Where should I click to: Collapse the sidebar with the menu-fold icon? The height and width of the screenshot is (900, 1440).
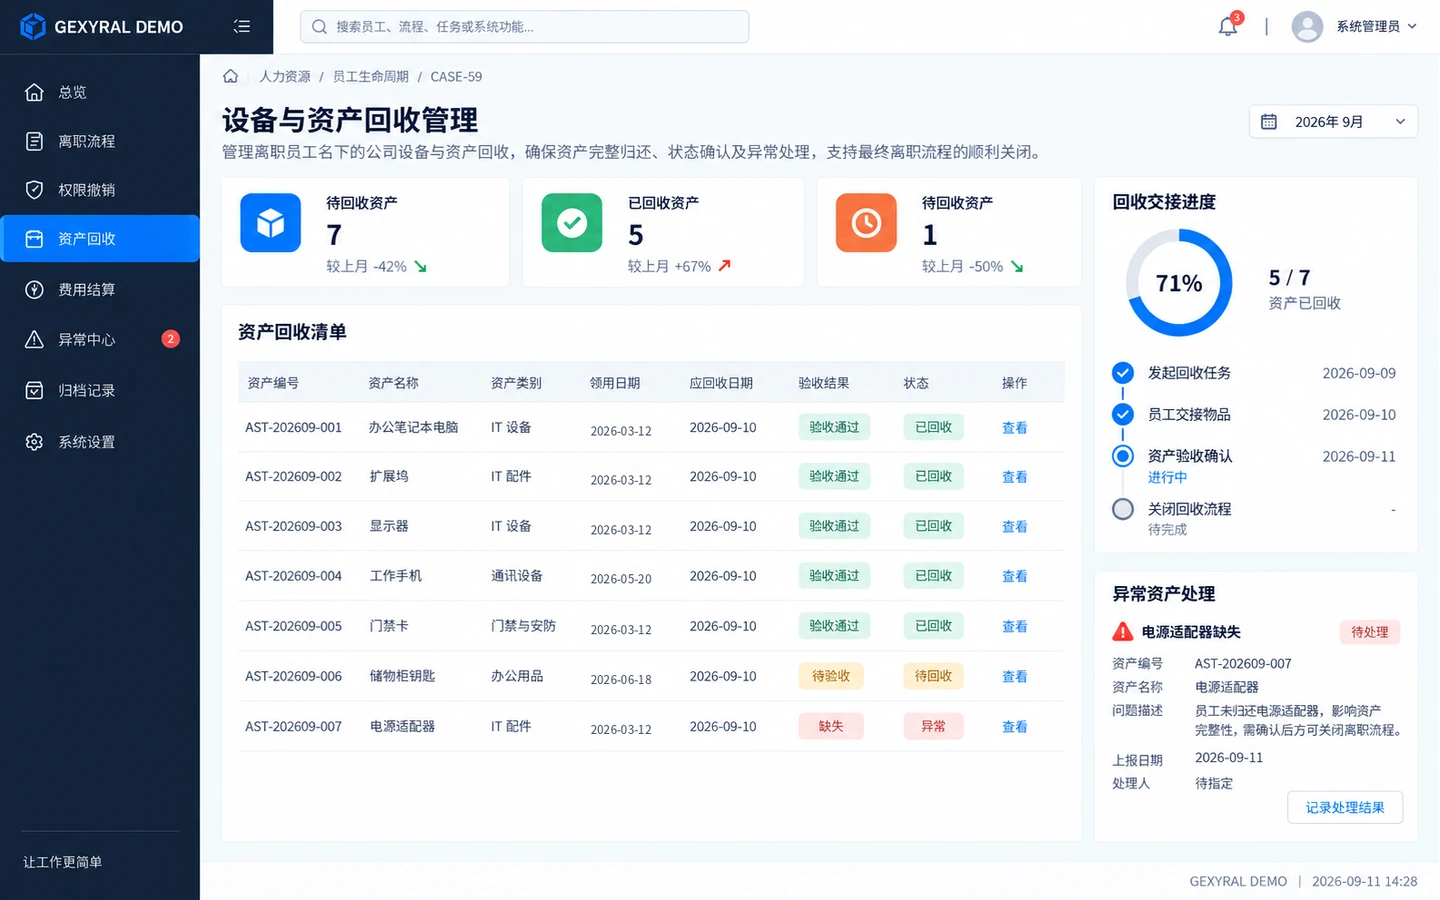pyautogui.click(x=242, y=27)
